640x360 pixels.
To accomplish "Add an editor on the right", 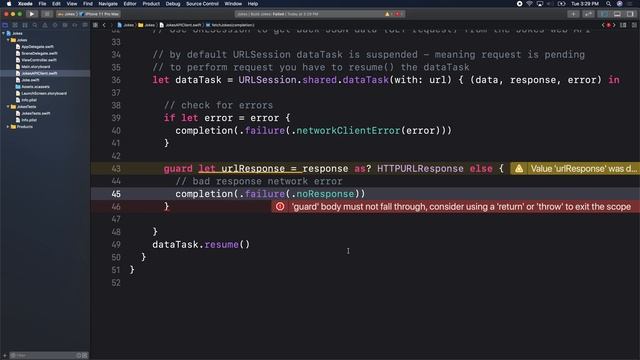I will coord(634,25).
